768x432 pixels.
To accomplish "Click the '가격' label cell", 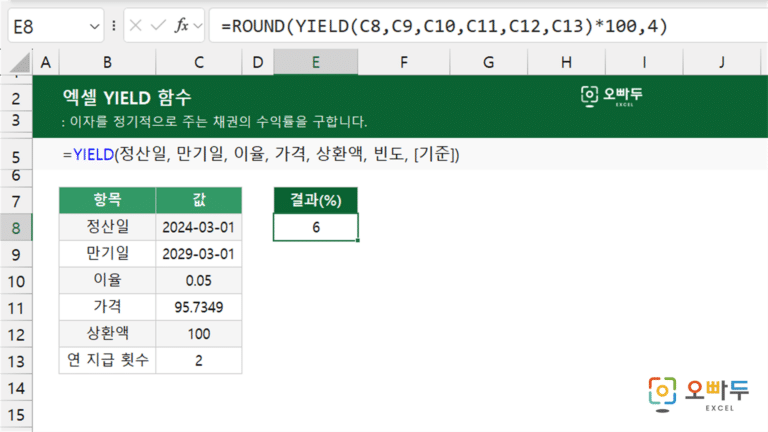I will point(107,307).
